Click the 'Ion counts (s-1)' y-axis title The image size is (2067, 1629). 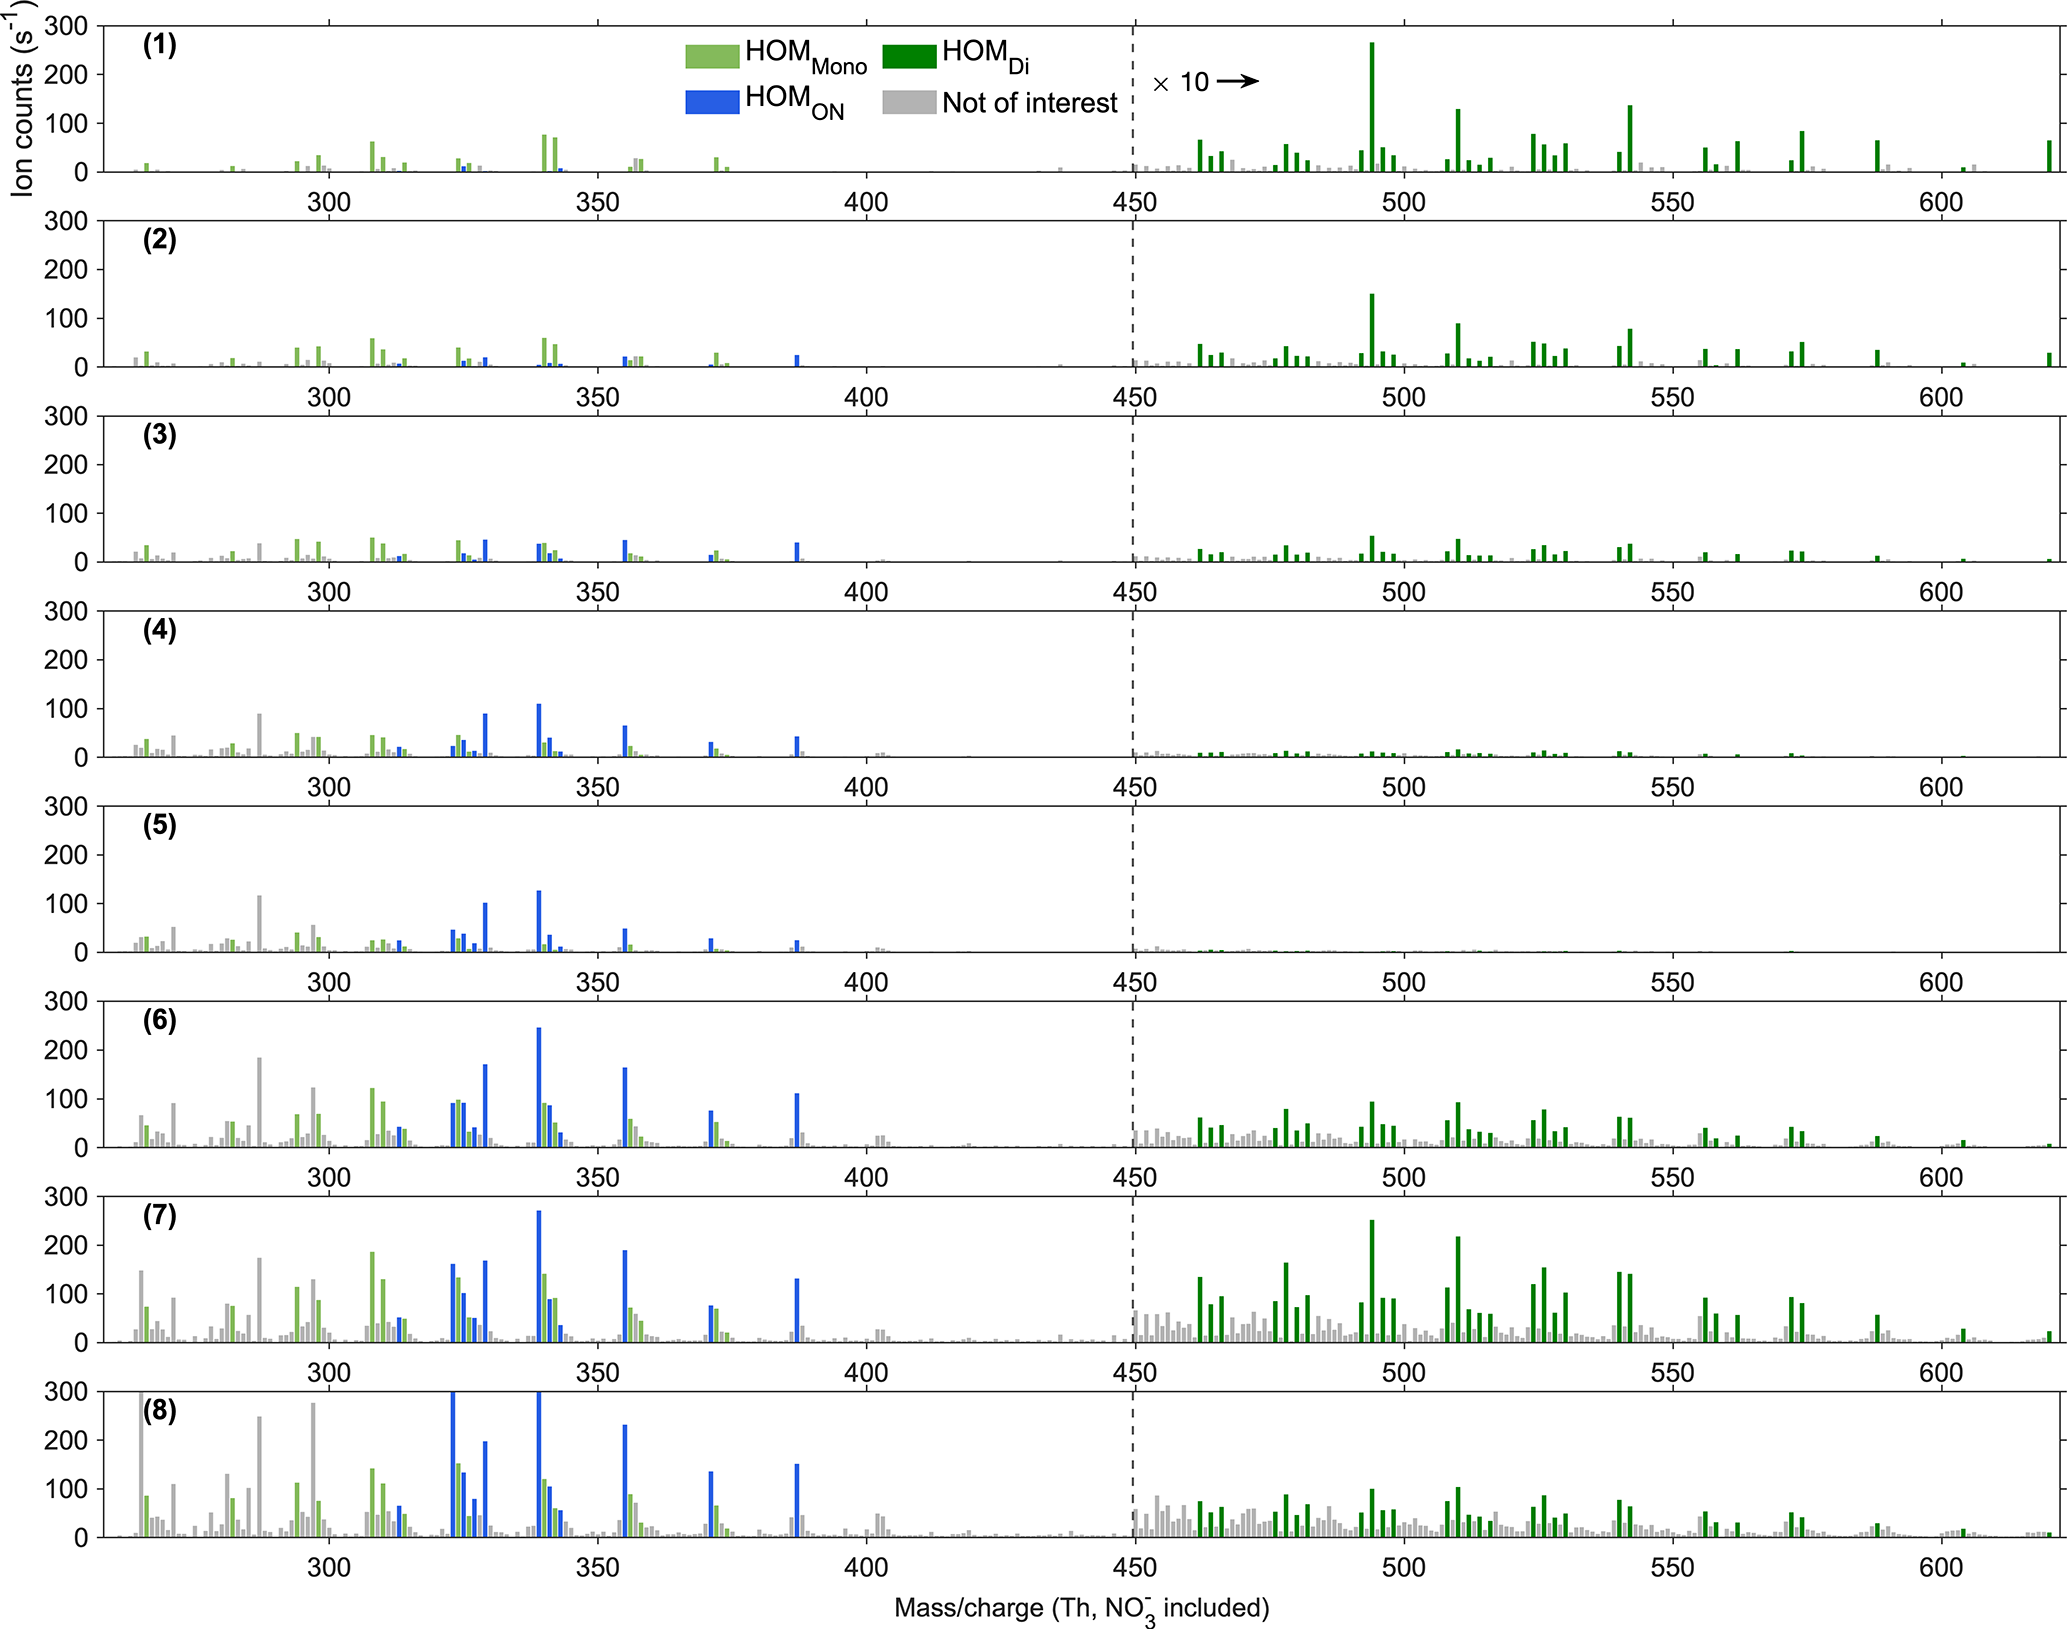coord(22,98)
